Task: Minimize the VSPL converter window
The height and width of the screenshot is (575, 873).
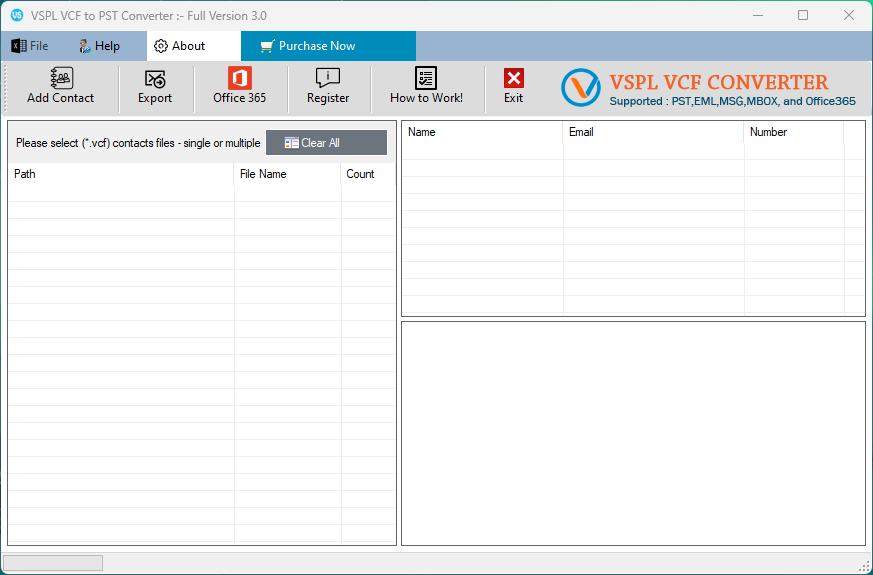Action: 758,15
